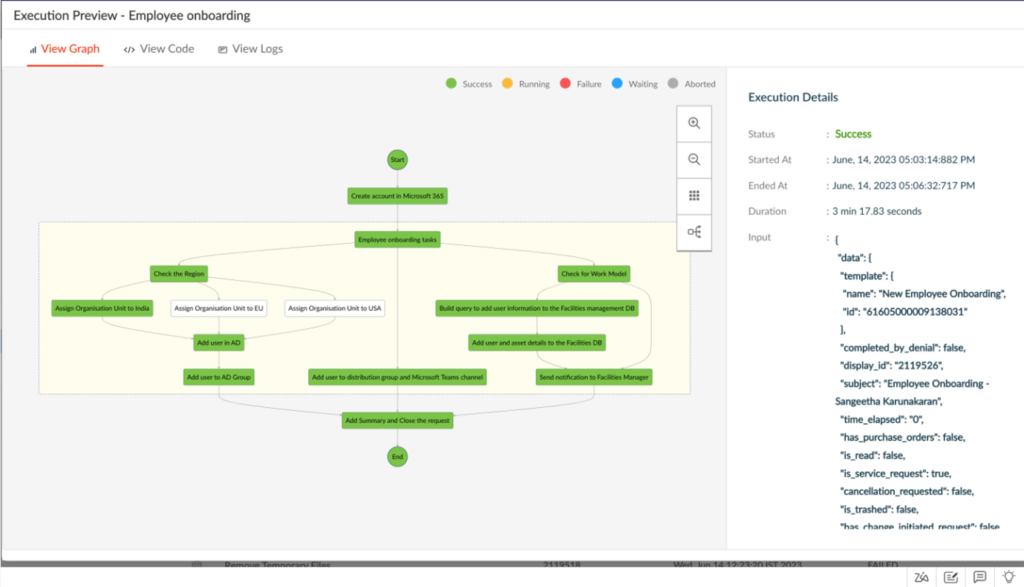Zoom in on the workflow graph
1024x587 pixels.
694,123
